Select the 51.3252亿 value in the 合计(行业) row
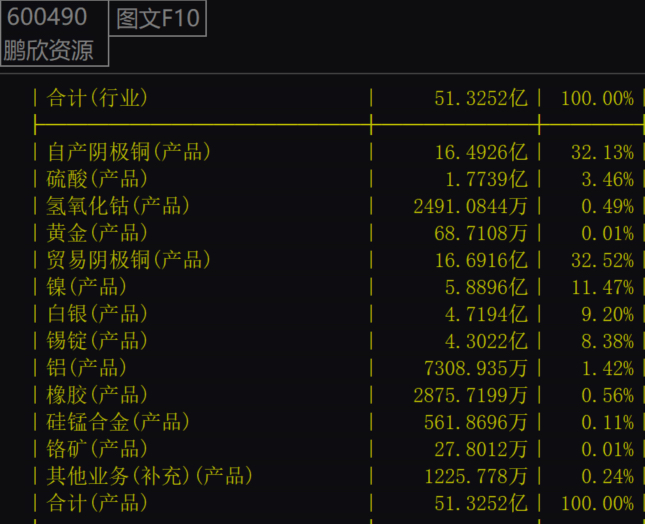The height and width of the screenshot is (524, 645). tap(480, 99)
